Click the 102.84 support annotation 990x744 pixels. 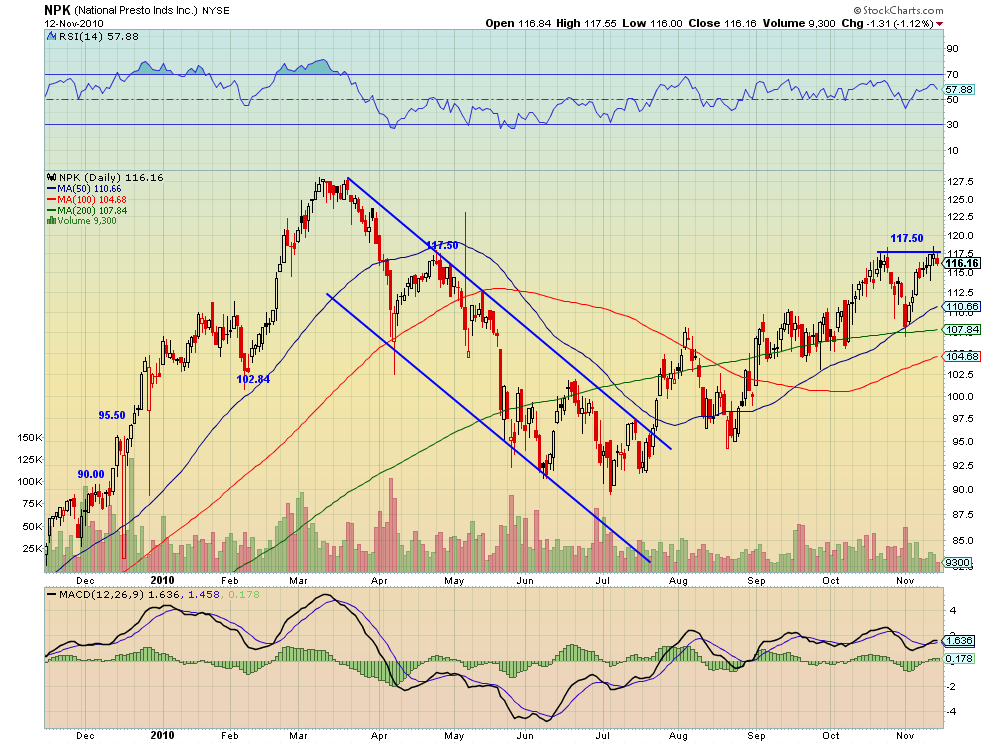253,379
